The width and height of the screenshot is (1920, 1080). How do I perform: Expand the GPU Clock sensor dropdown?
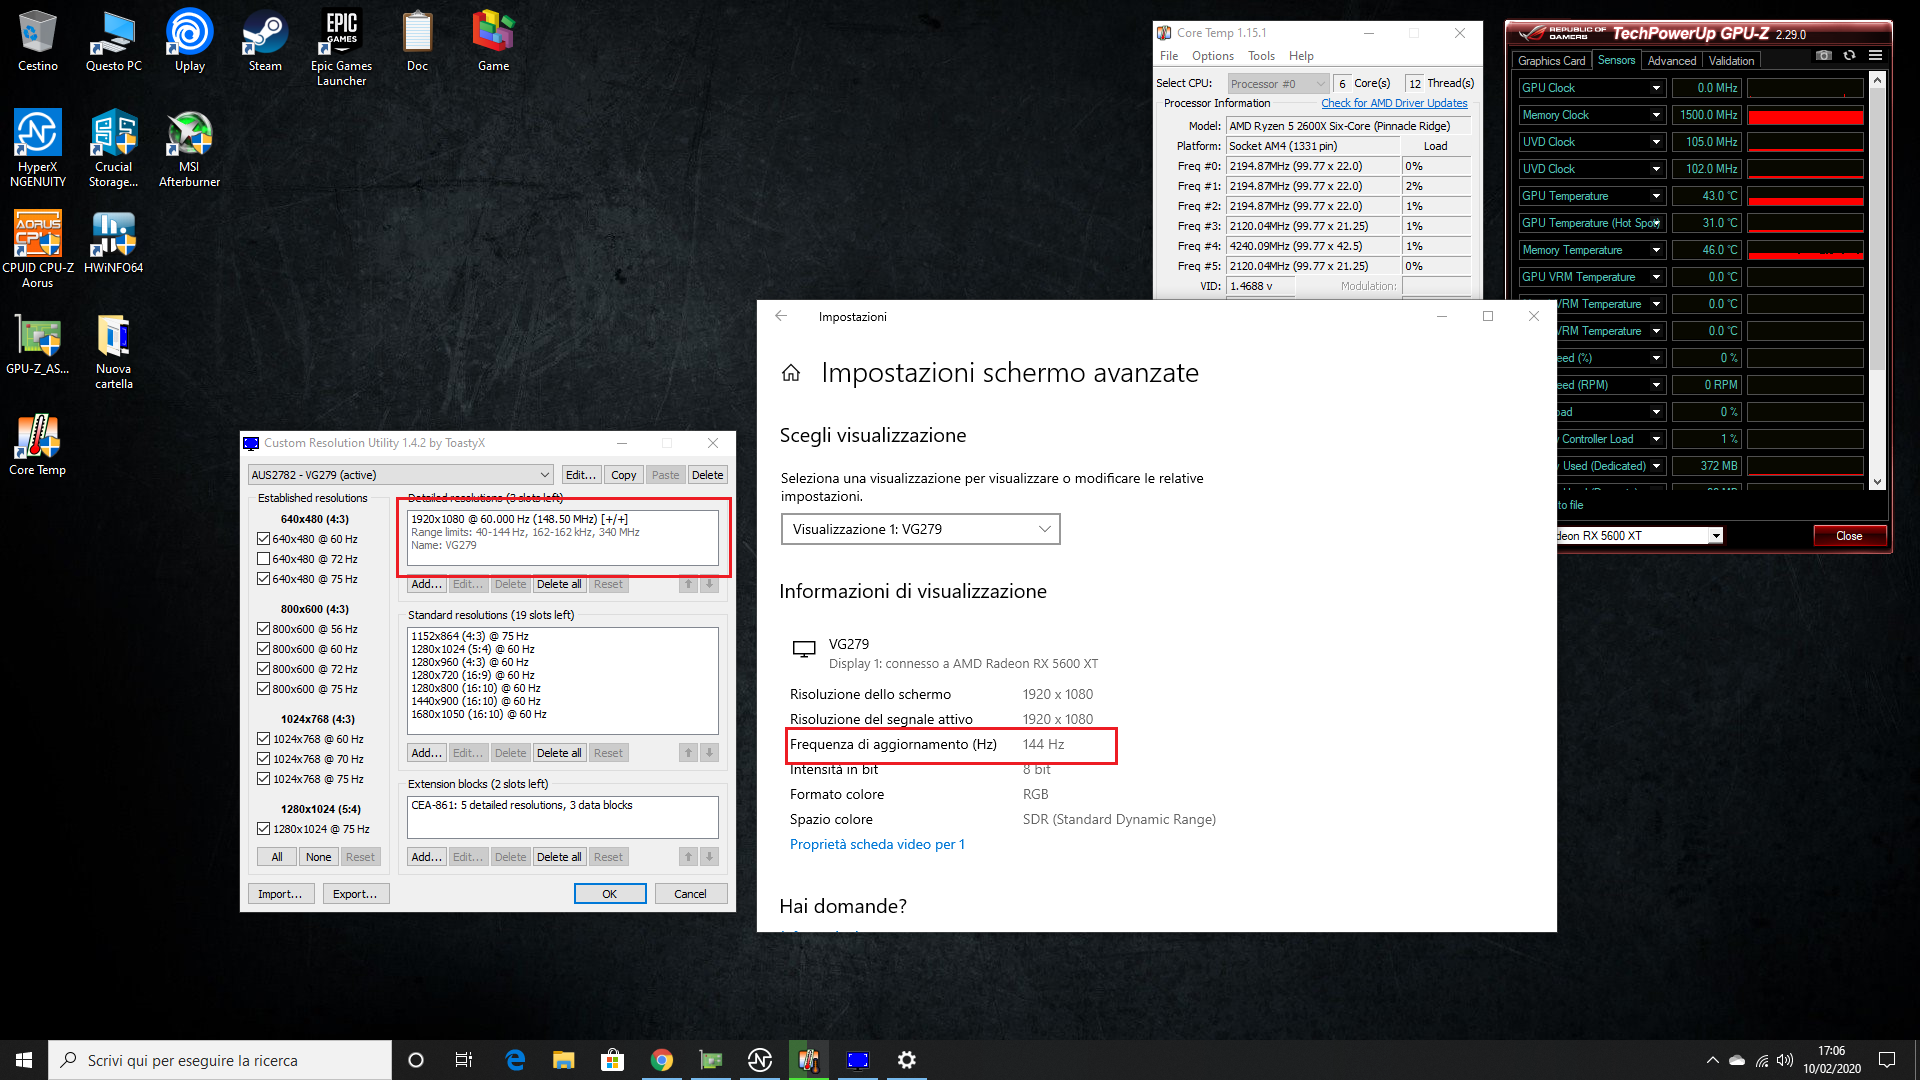pos(1656,88)
